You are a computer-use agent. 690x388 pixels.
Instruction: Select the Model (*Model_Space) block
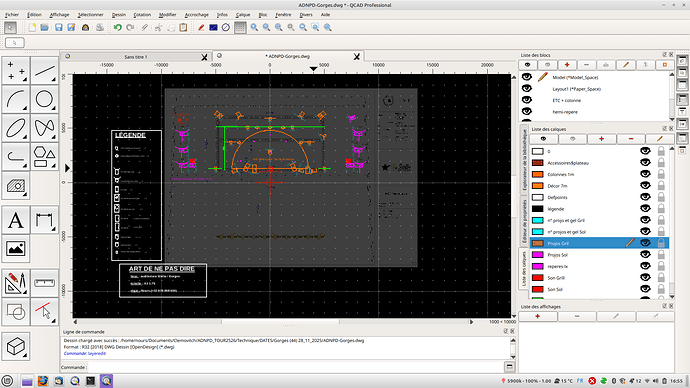tap(575, 77)
